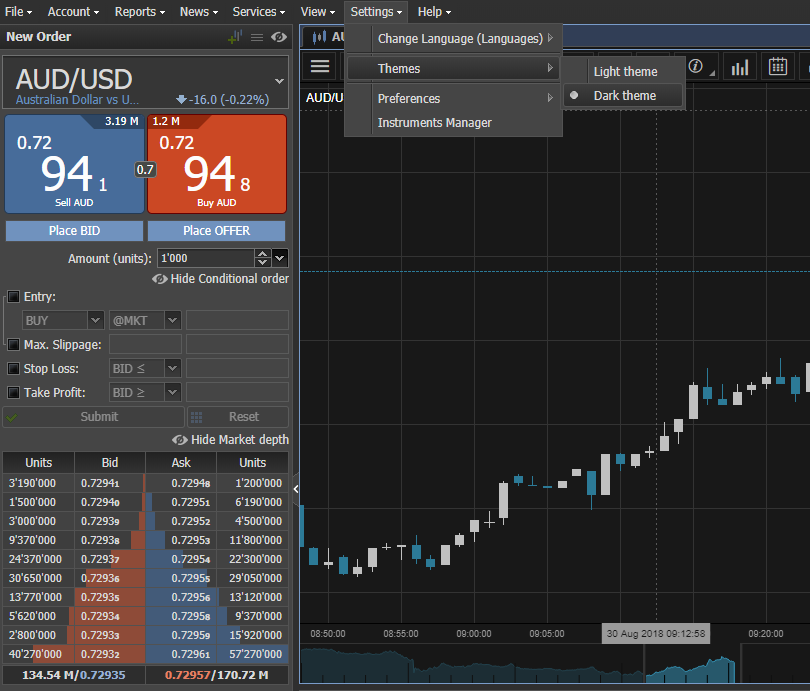Click the Place BID button
The height and width of the screenshot is (691, 810).
coord(74,231)
